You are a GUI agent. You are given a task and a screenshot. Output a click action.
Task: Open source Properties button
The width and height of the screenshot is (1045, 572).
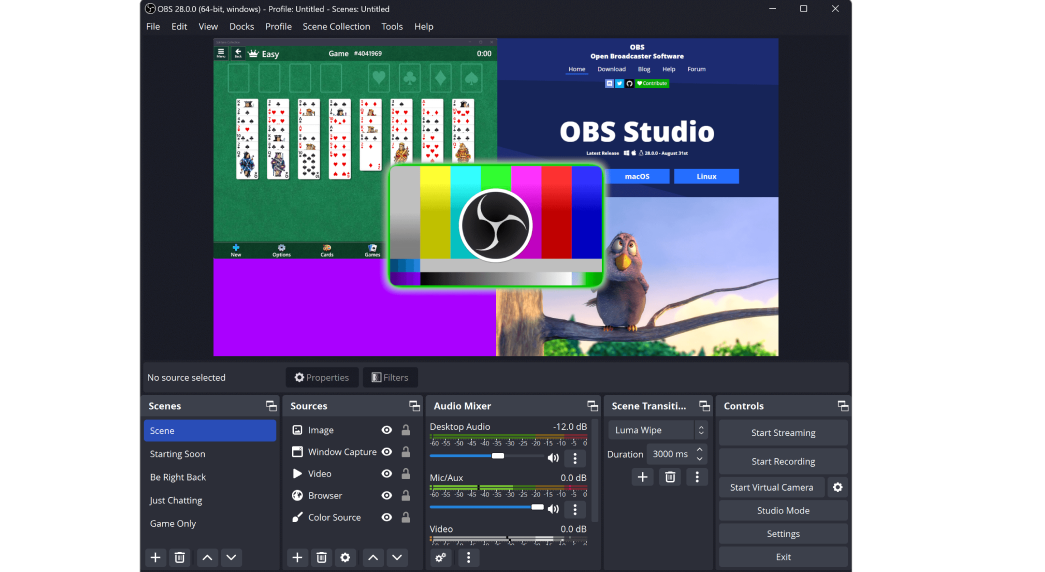(x=322, y=377)
